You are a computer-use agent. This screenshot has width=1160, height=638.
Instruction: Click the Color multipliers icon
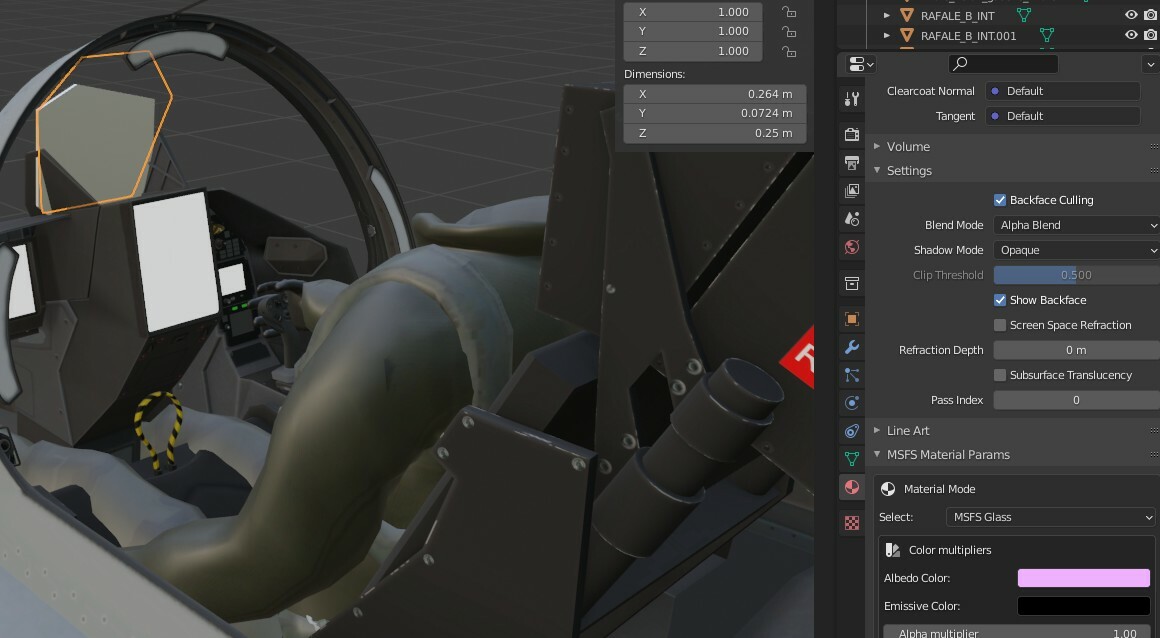pyautogui.click(x=892, y=550)
